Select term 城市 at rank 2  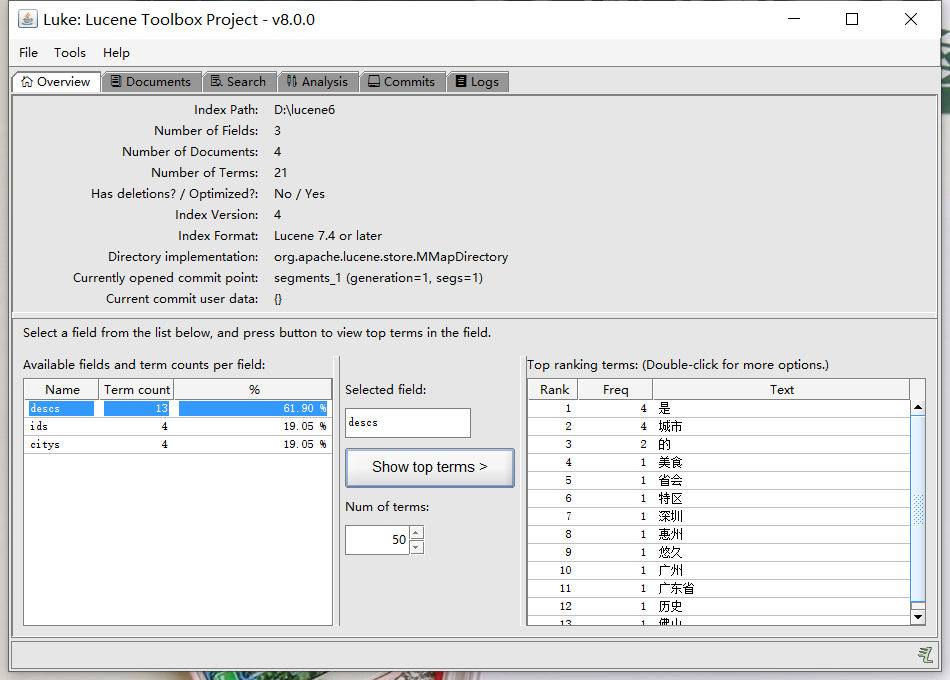click(x=719, y=426)
